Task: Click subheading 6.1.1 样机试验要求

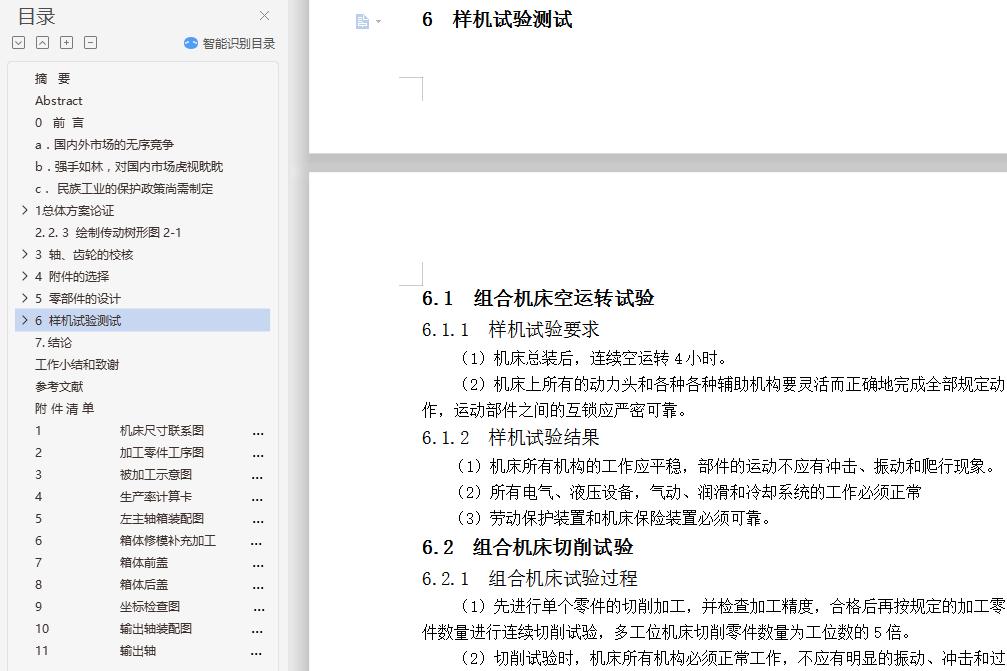Action: coord(511,329)
